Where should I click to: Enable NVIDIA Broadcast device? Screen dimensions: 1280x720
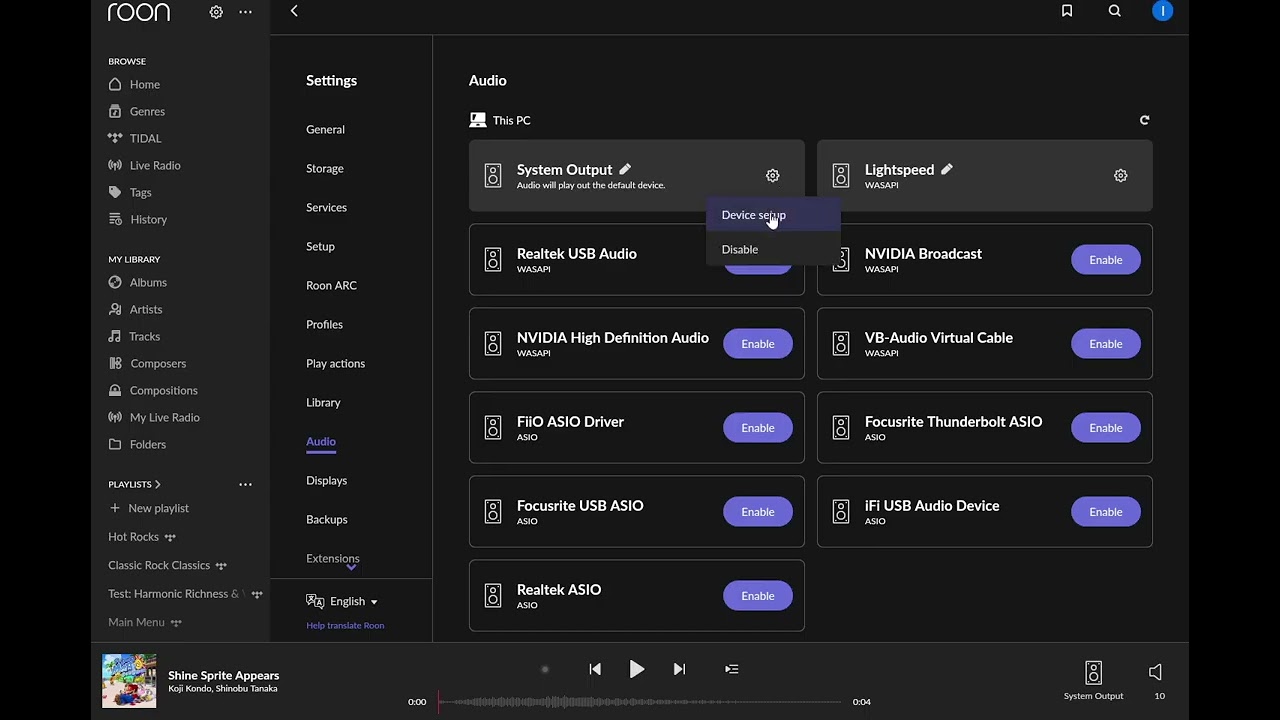[1106, 260]
